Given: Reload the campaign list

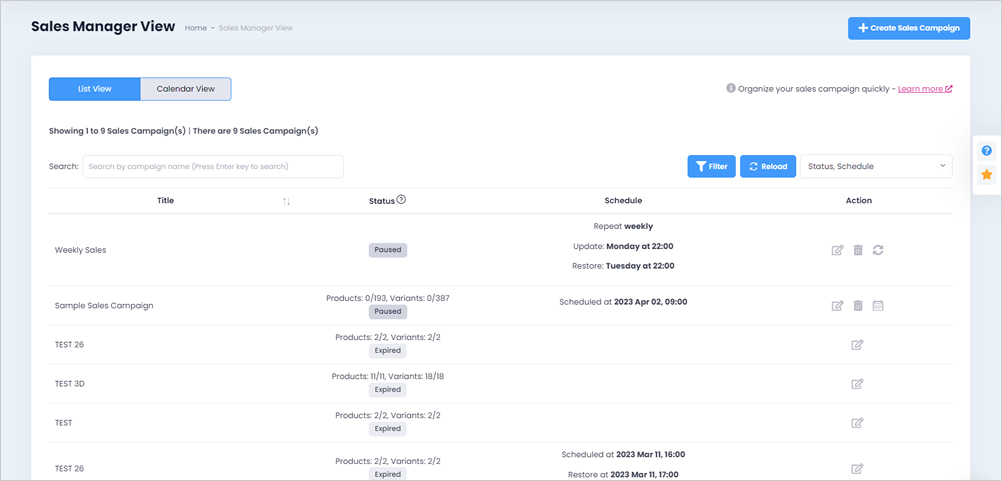Looking at the screenshot, I should pos(768,166).
